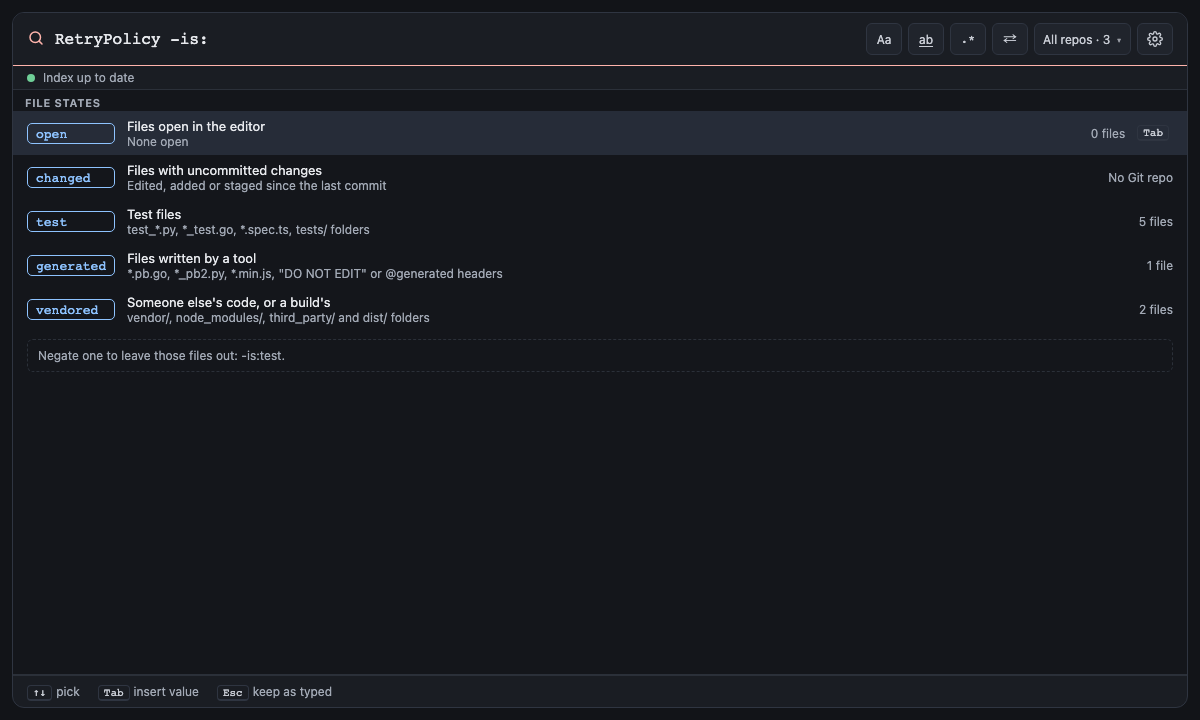Select the generated file state tag
The image size is (1200, 720).
71,266
